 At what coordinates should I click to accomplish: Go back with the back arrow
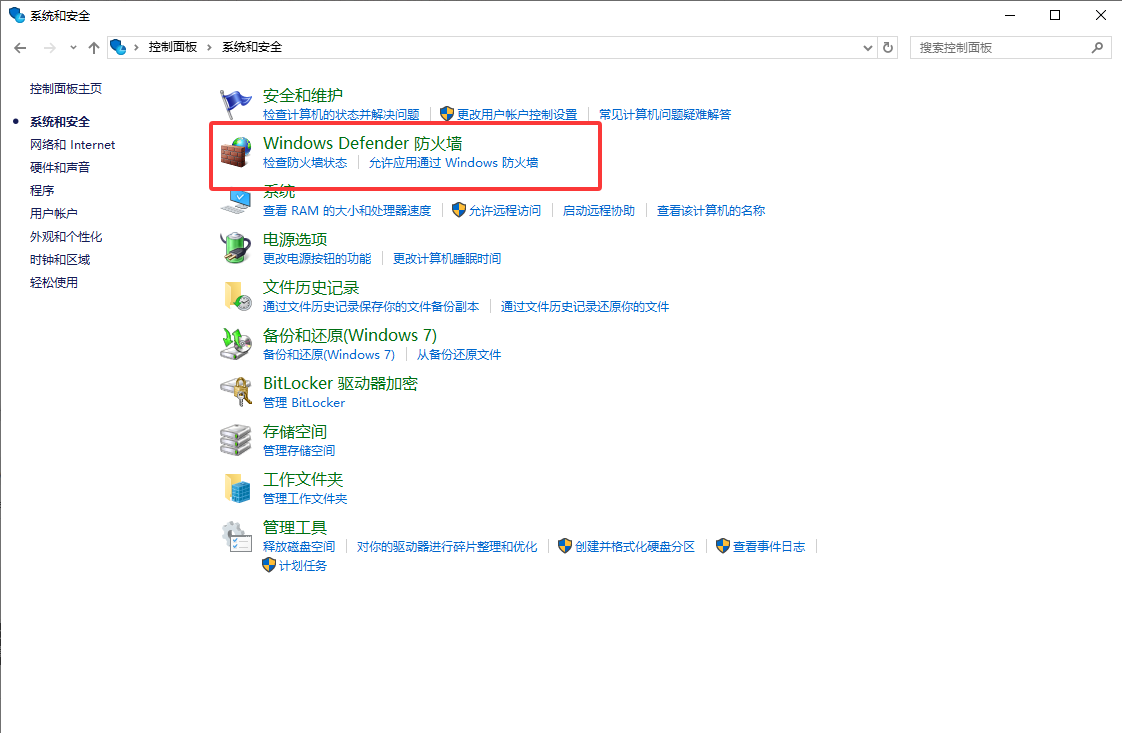coord(20,47)
